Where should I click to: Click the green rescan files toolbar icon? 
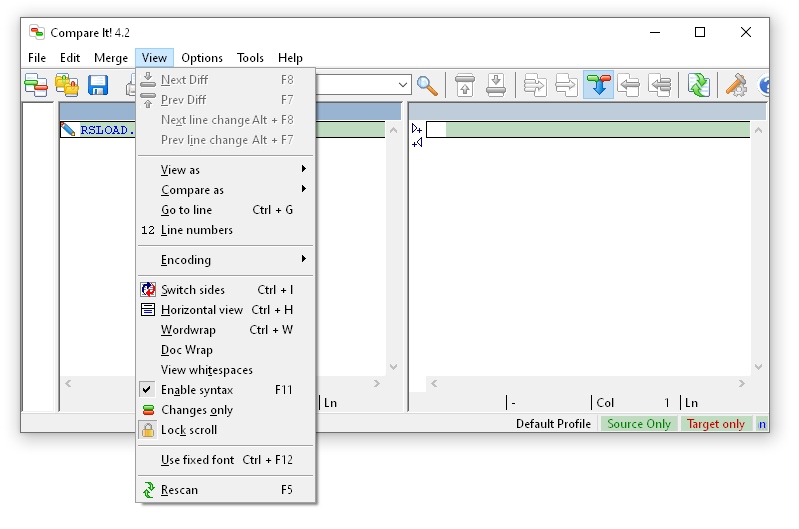point(699,85)
